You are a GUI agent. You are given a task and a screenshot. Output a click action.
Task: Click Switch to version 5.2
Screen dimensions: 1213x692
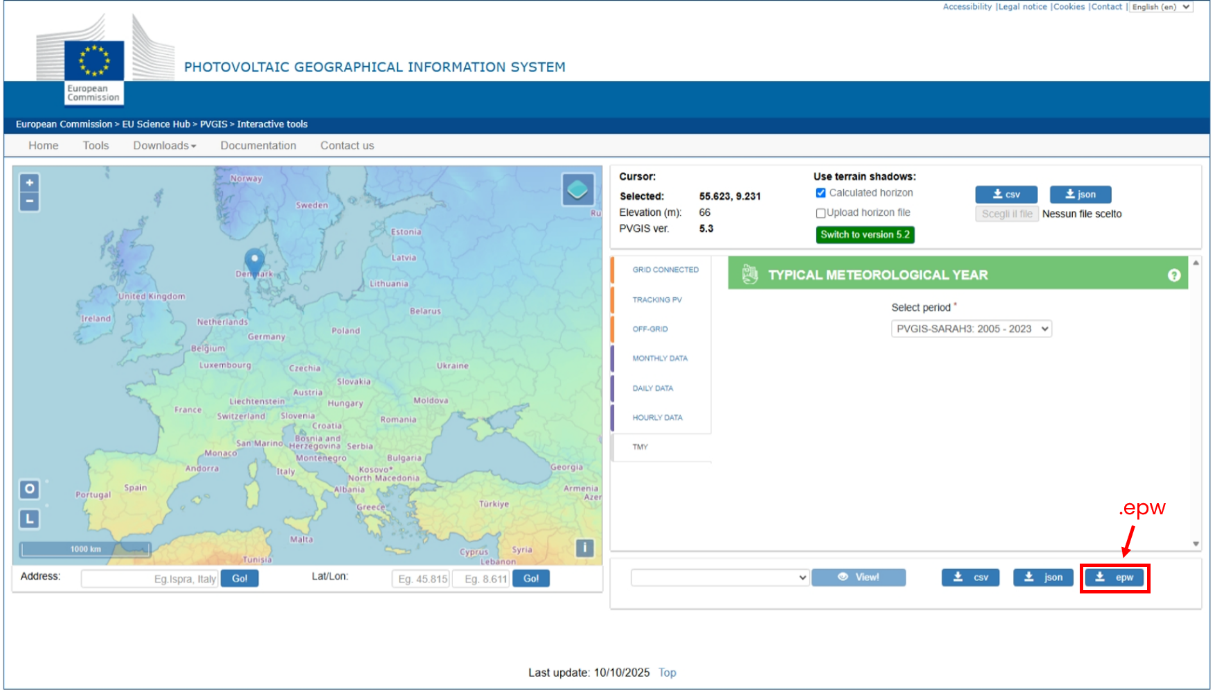(865, 235)
